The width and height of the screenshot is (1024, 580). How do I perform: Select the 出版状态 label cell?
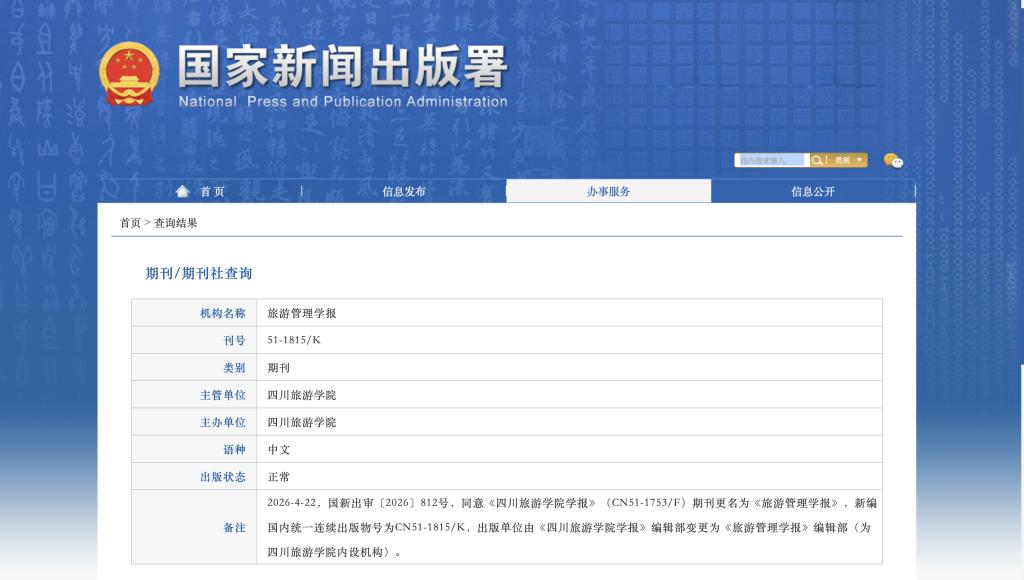194,477
